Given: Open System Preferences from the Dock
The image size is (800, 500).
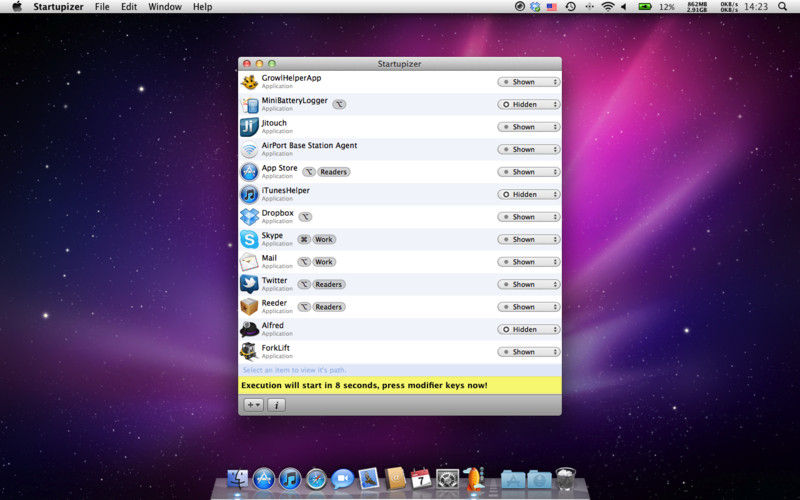Looking at the screenshot, I should [x=447, y=479].
